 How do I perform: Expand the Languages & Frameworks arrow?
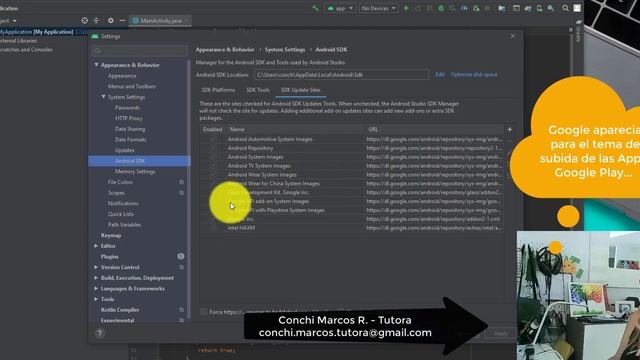(x=96, y=288)
